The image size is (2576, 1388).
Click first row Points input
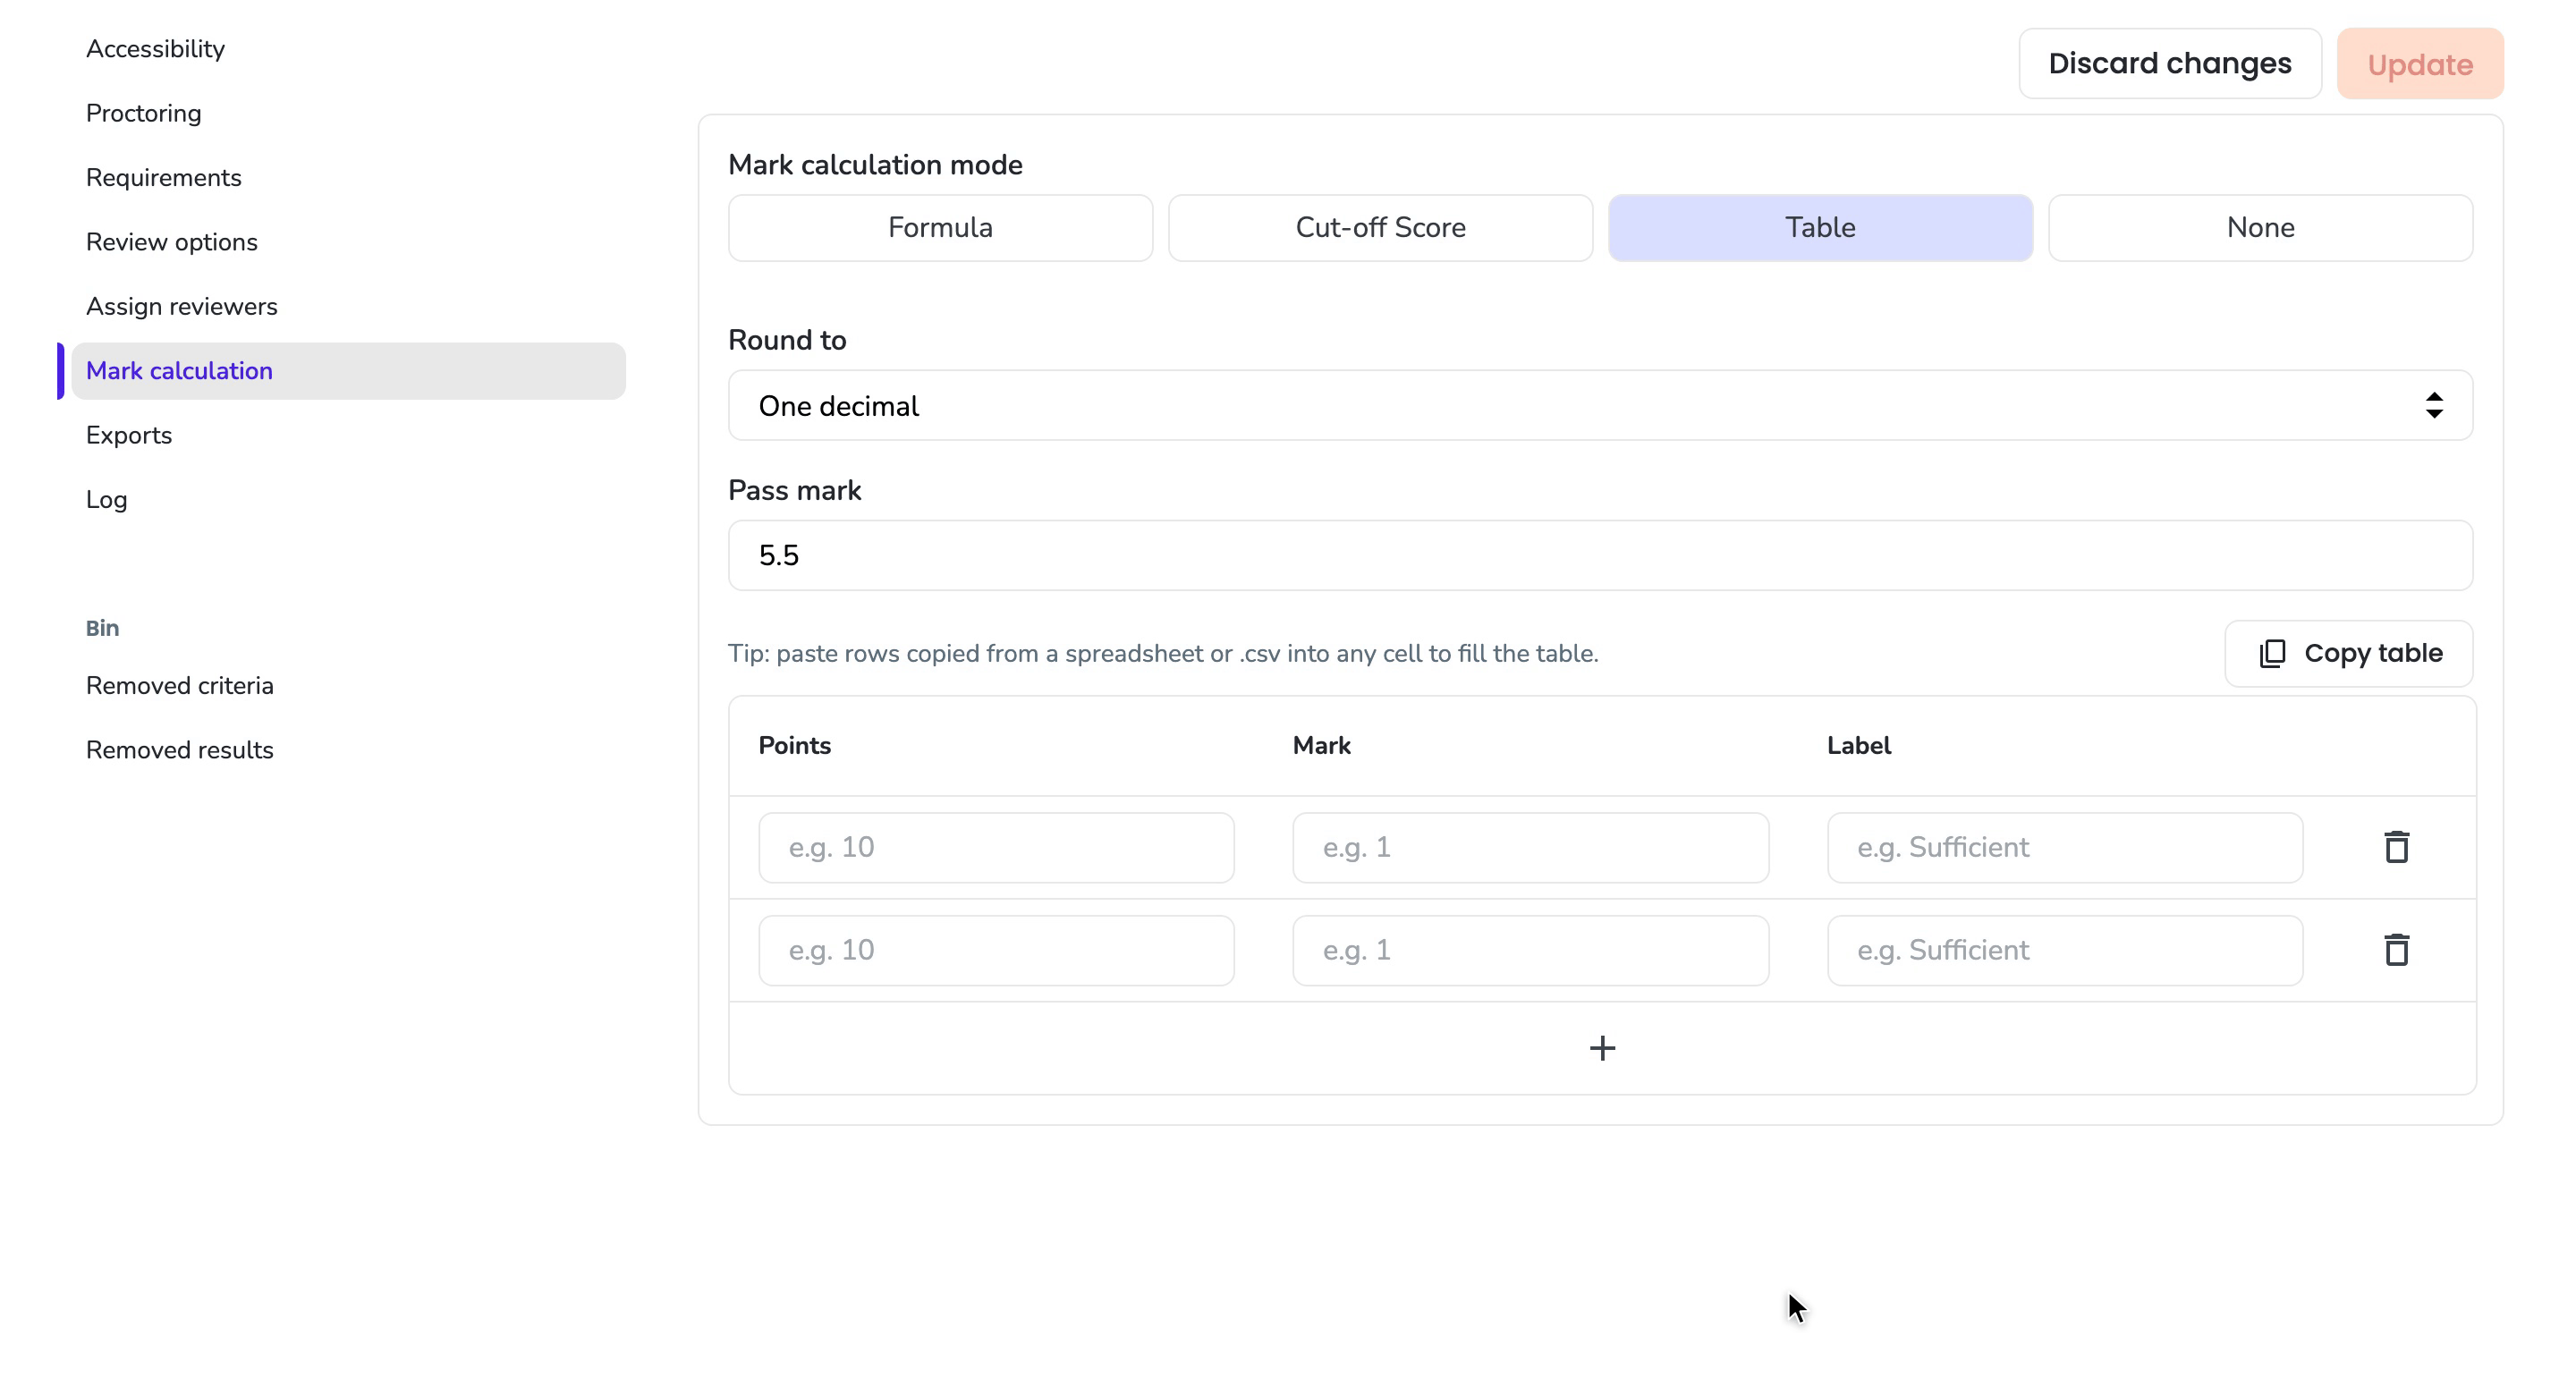pos(996,847)
